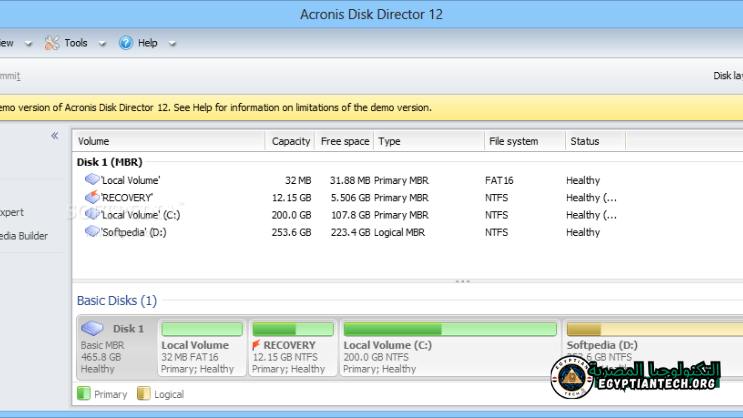Click the RECOVERY partition flag icon in disk map
Viewport: 743px width, 418px height.
[x=256, y=345]
